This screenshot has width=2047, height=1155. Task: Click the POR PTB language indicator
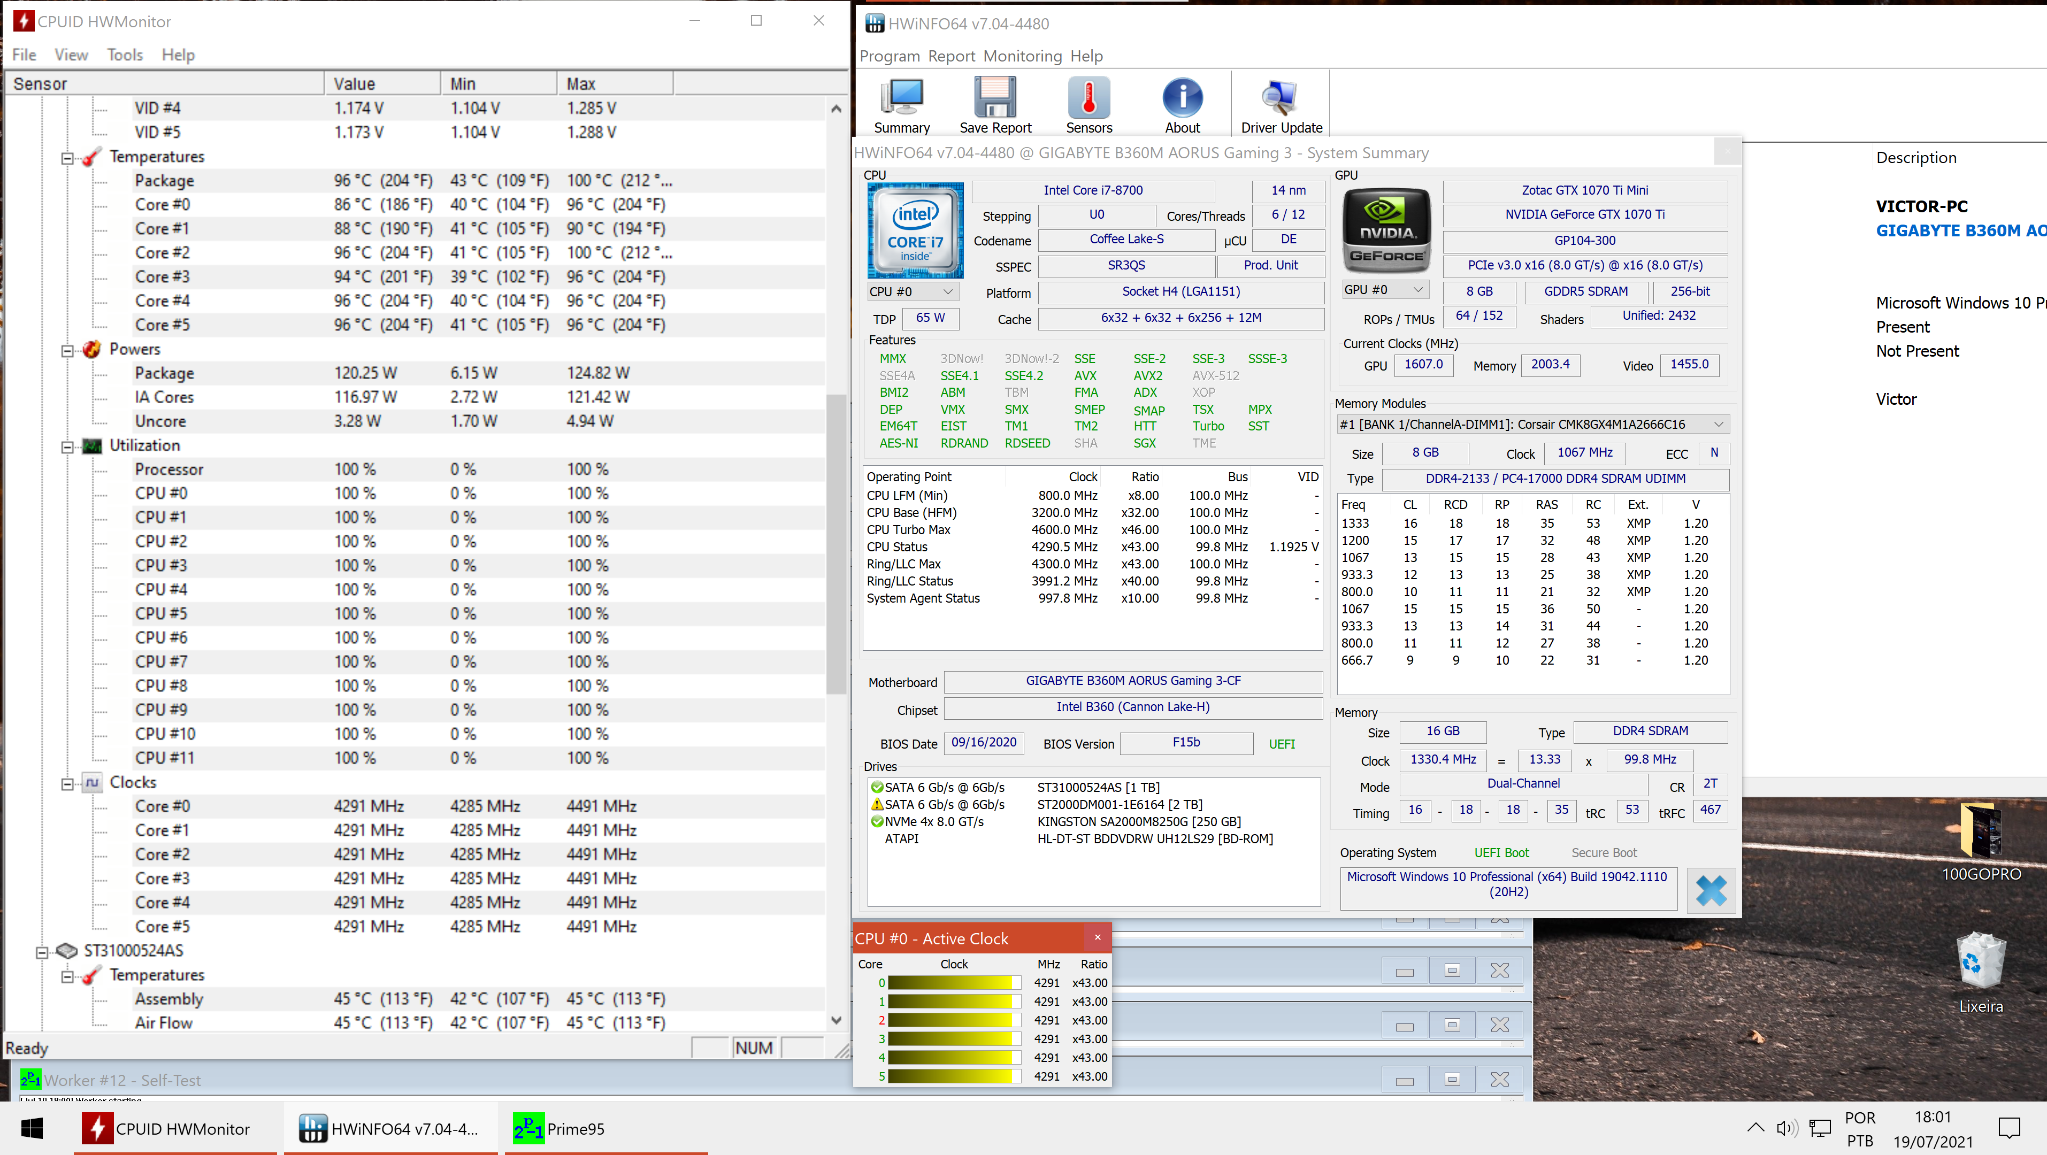pyautogui.click(x=1860, y=1129)
